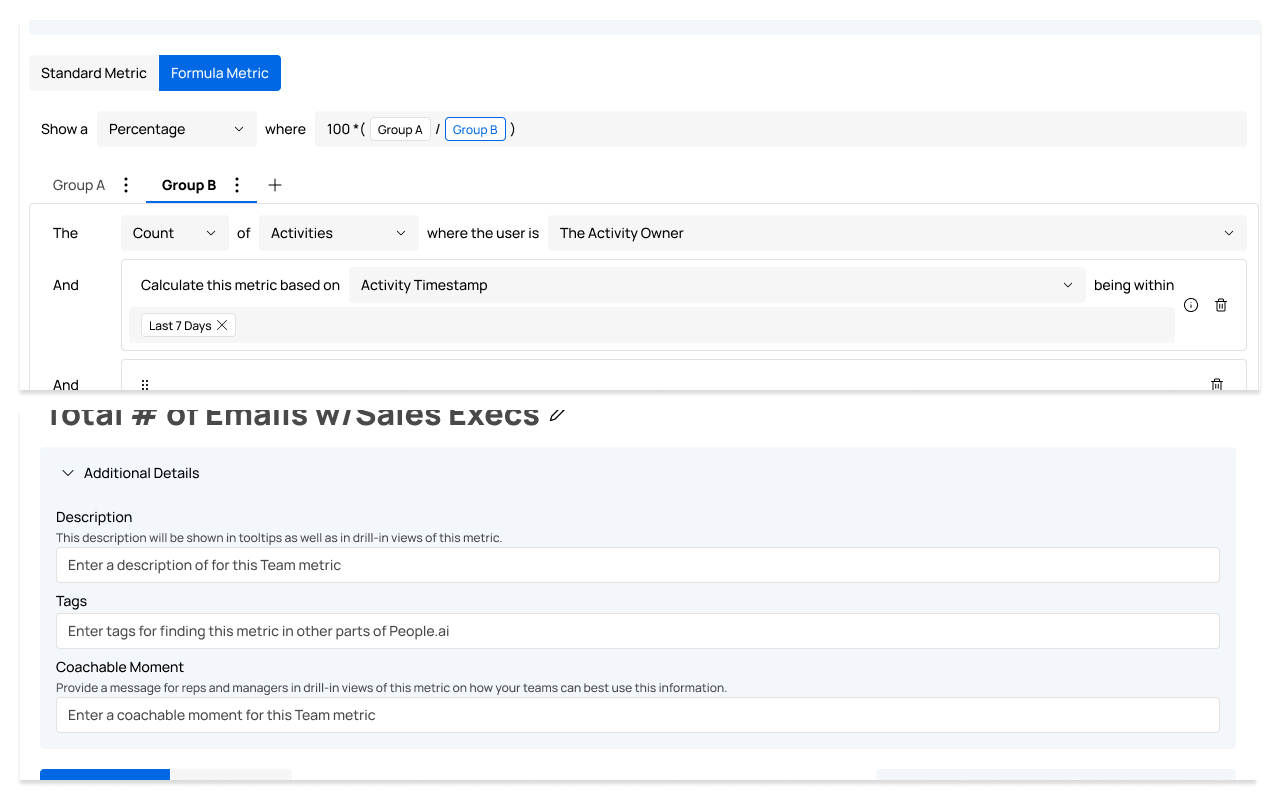
Task: Open the Count aggregation dropdown
Action: [x=175, y=233]
